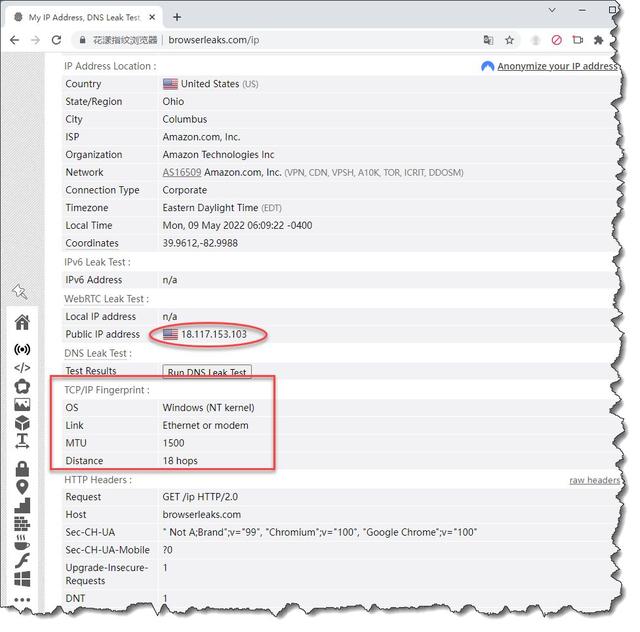Open the raw headers link
The height and width of the screenshot is (632, 640).
tap(594, 480)
